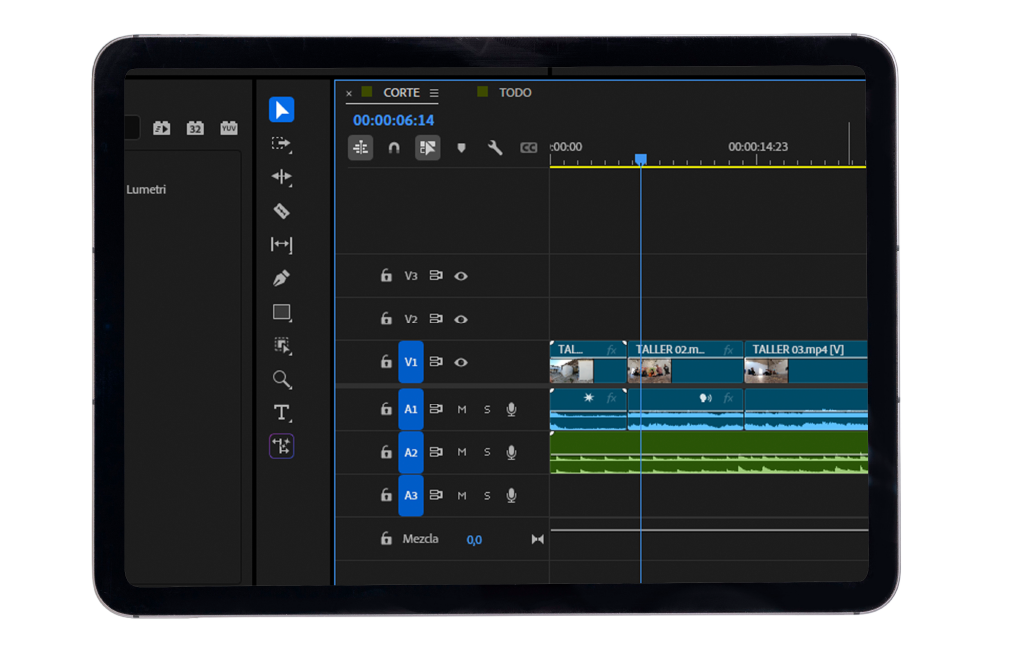Activate the Type text tool

281,412
